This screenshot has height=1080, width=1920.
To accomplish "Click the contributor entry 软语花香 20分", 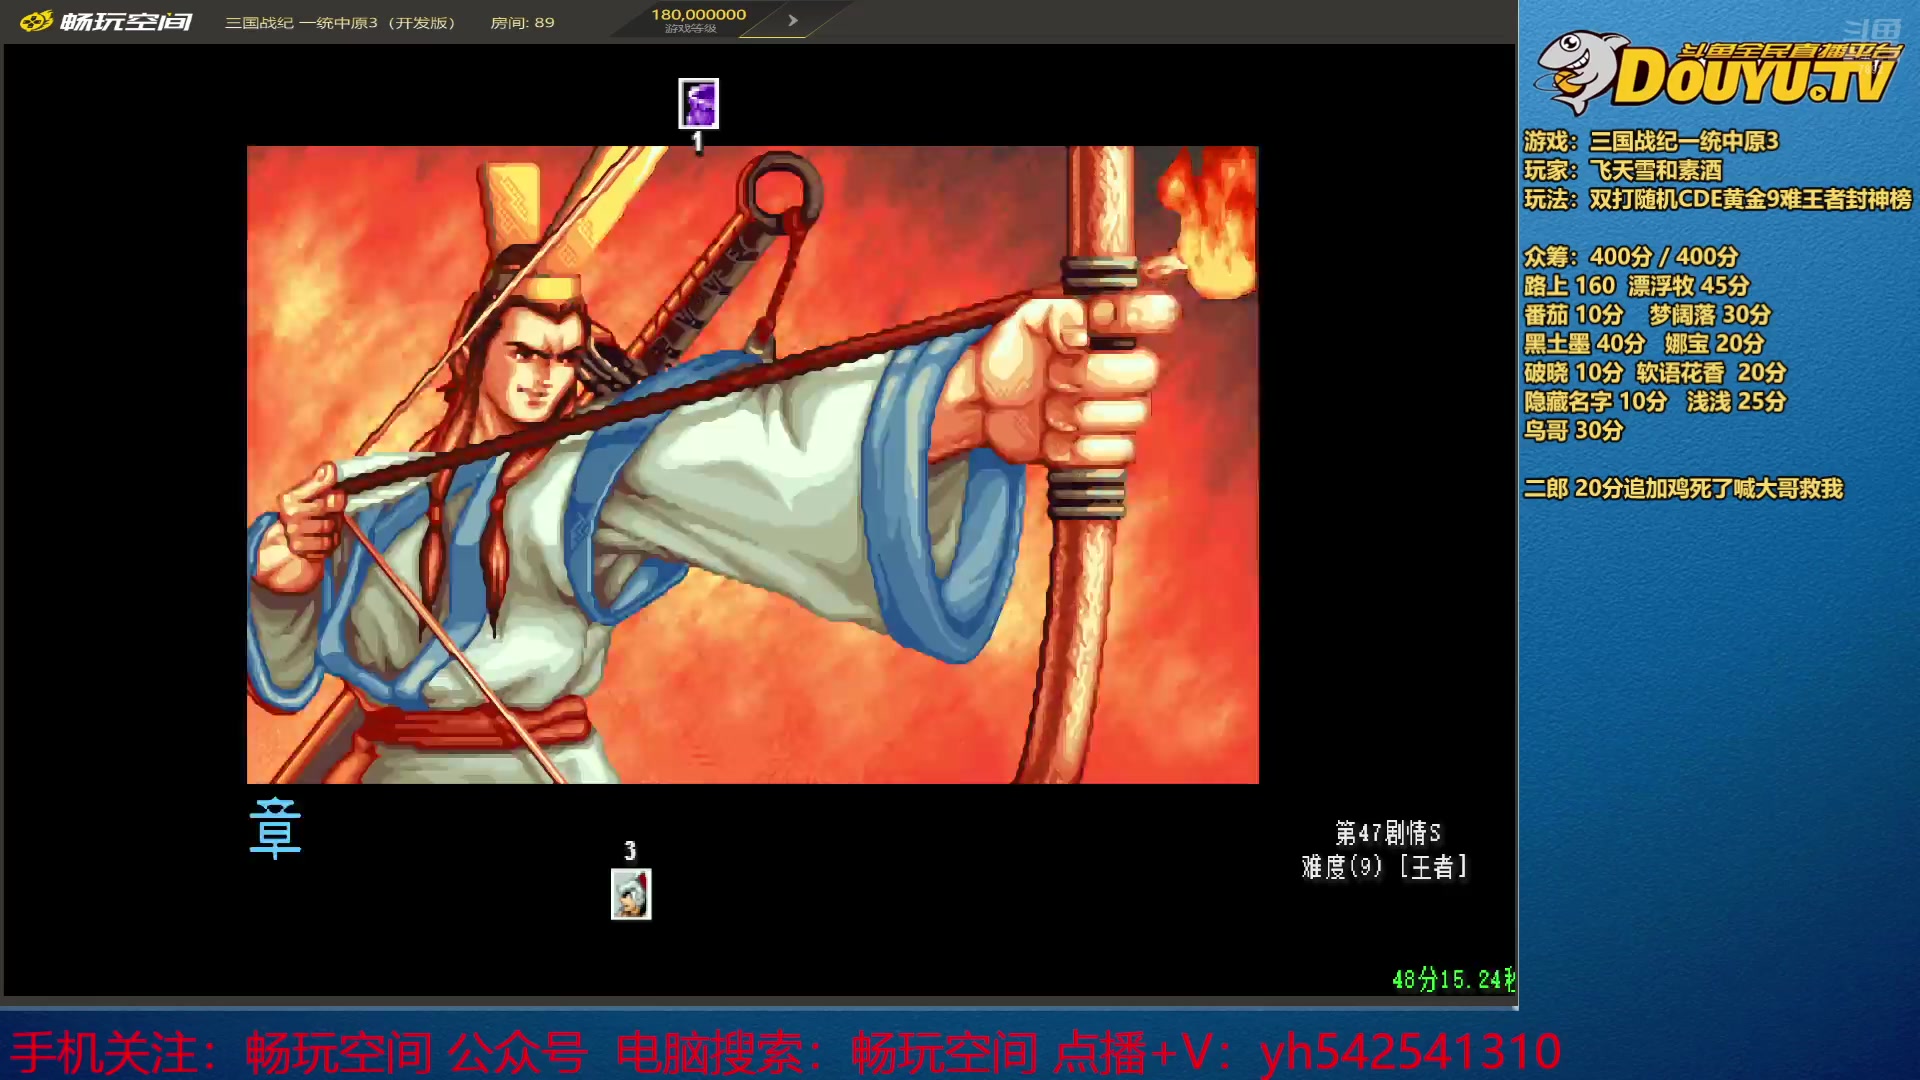I will click(1711, 373).
